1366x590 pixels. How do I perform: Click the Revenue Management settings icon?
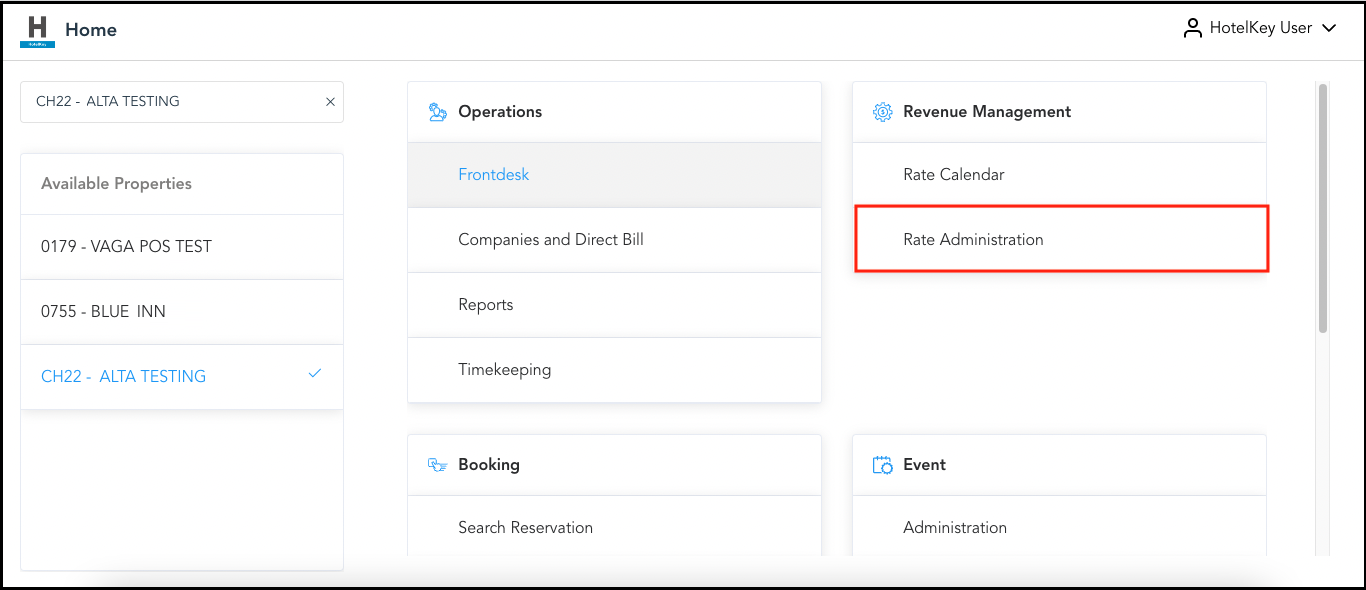[882, 111]
